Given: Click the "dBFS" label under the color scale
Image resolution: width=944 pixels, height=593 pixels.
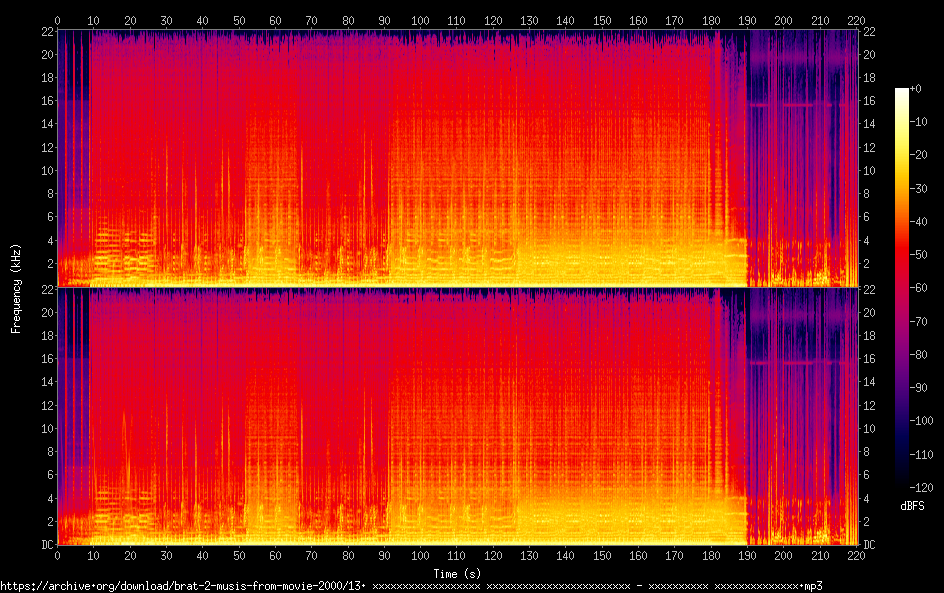Looking at the screenshot, I should coord(912,506).
